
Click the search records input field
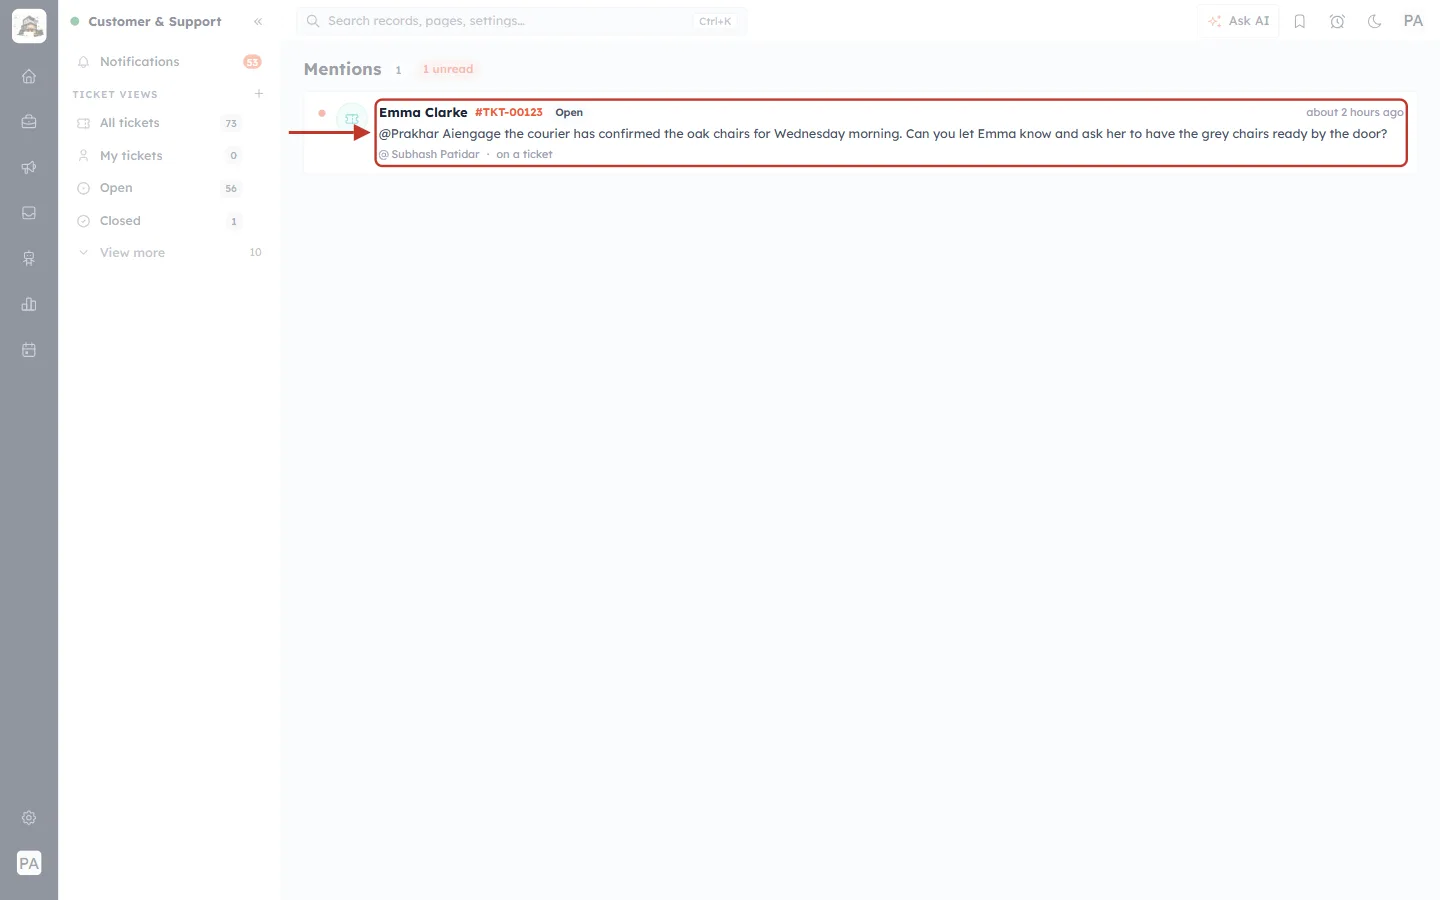(522, 21)
